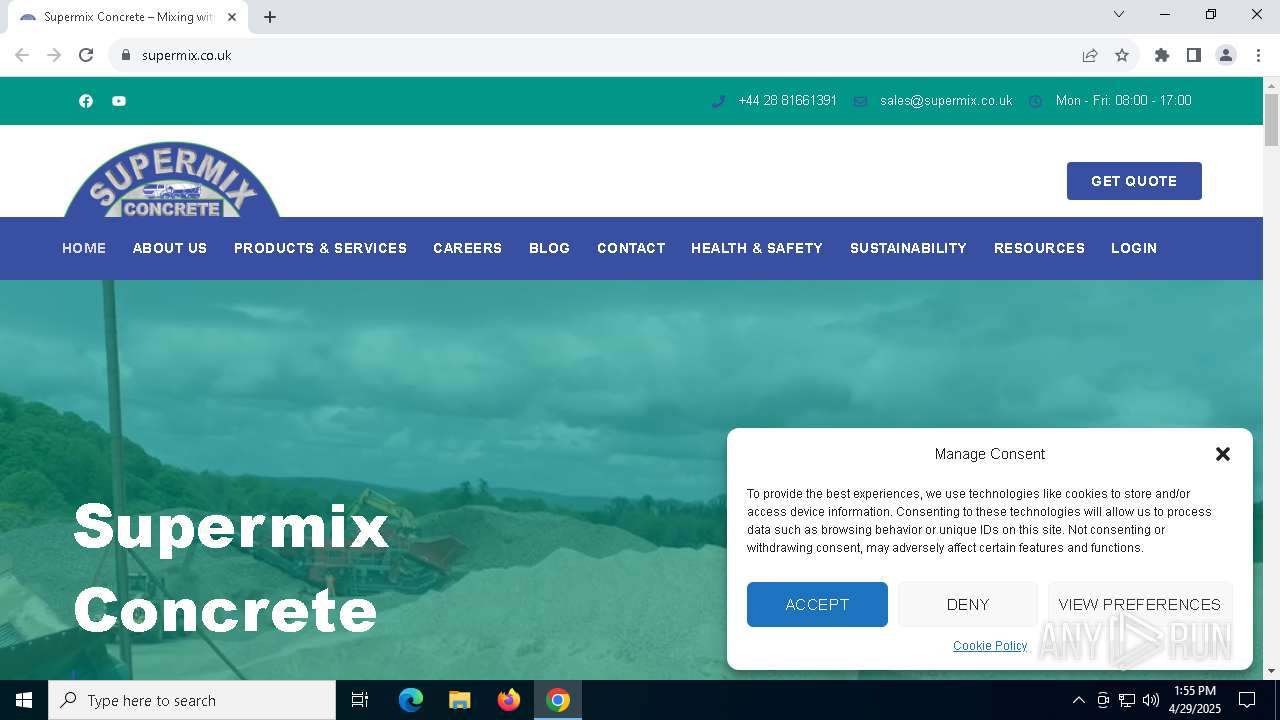Click the scrollbar down arrow

point(1271,671)
